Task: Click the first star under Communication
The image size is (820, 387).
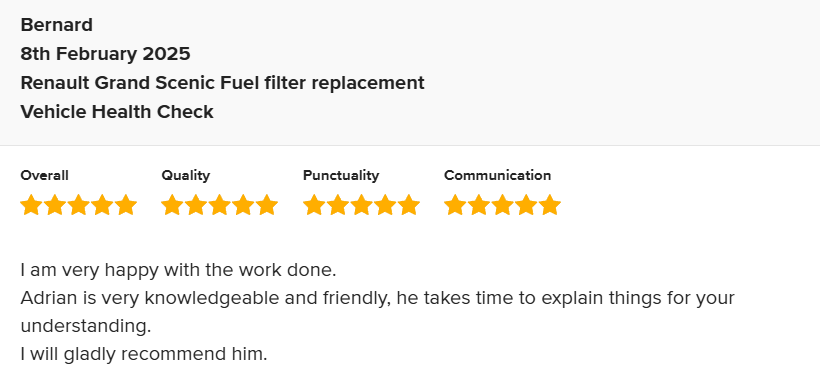Action: [454, 205]
